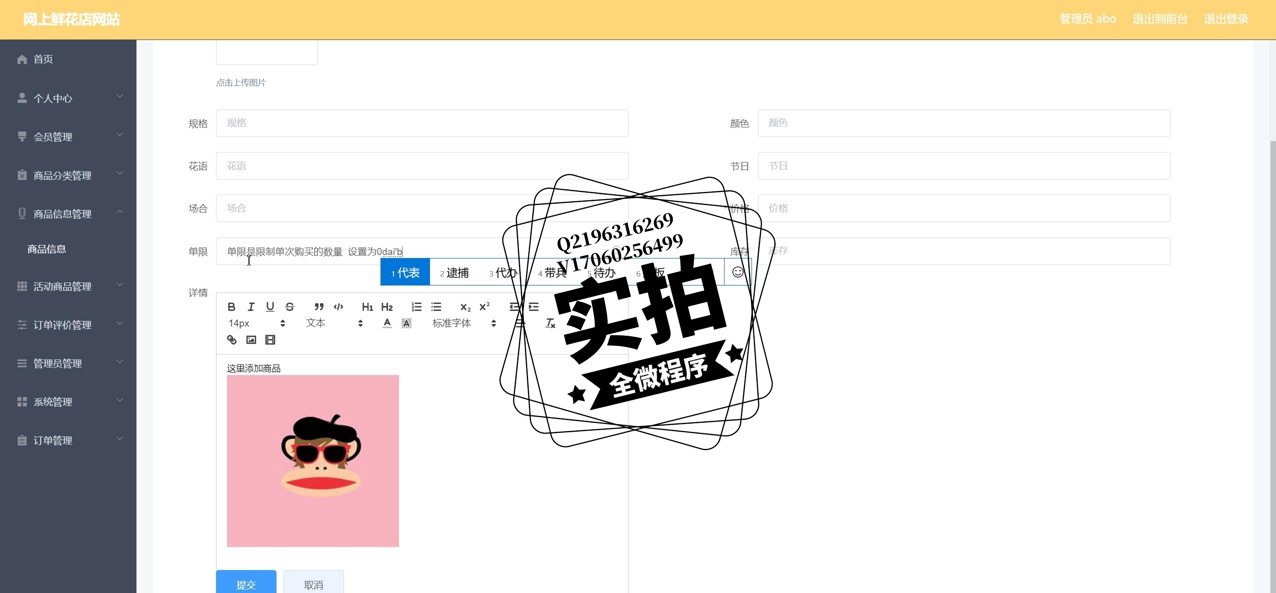Open the 标准字体 font family dropdown
1276x593 pixels.
click(464, 324)
